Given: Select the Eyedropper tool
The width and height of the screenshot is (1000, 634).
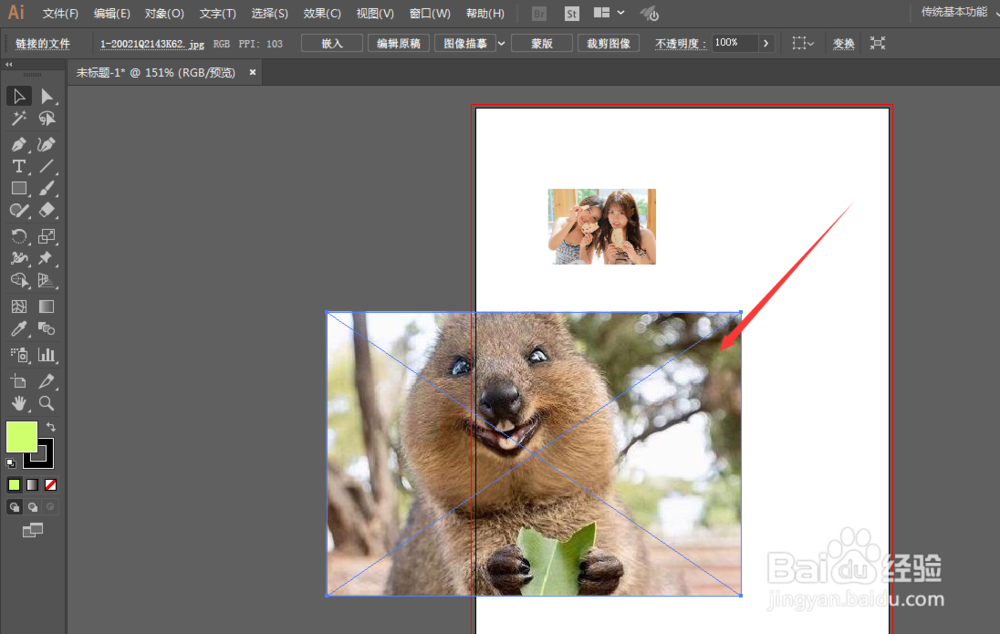Looking at the screenshot, I should [x=18, y=330].
